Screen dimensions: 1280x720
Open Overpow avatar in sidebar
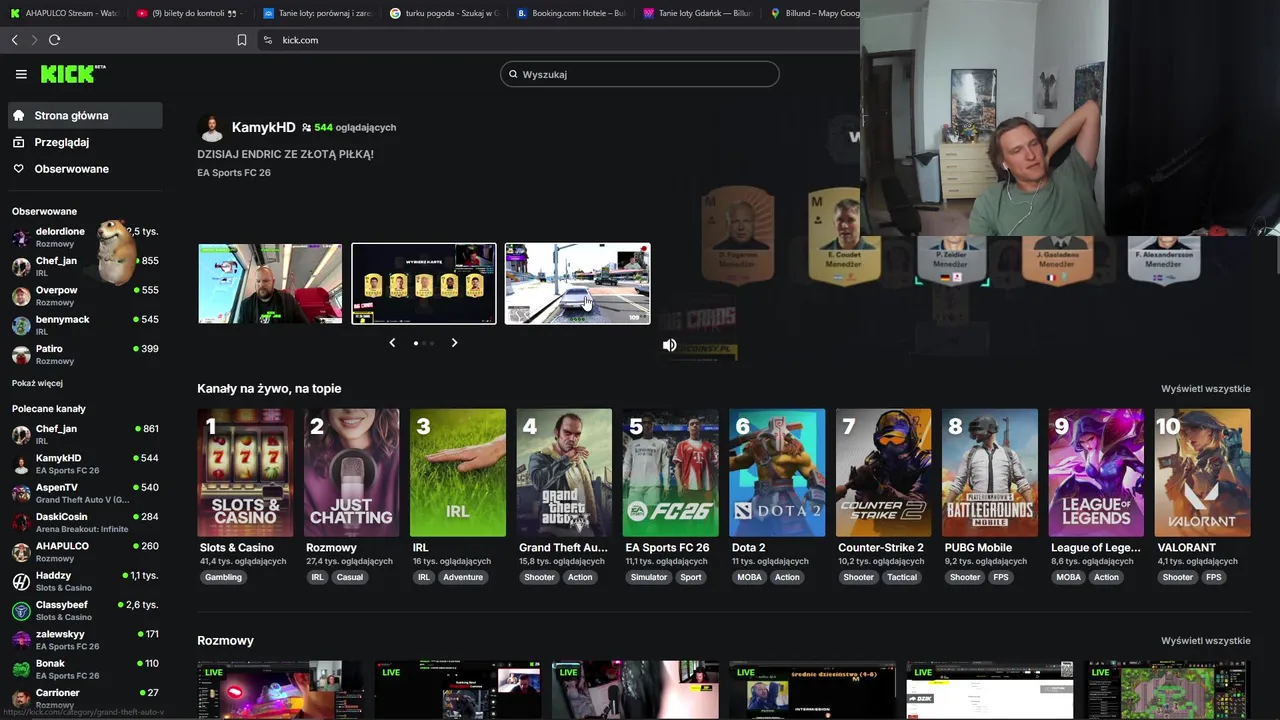[21, 296]
